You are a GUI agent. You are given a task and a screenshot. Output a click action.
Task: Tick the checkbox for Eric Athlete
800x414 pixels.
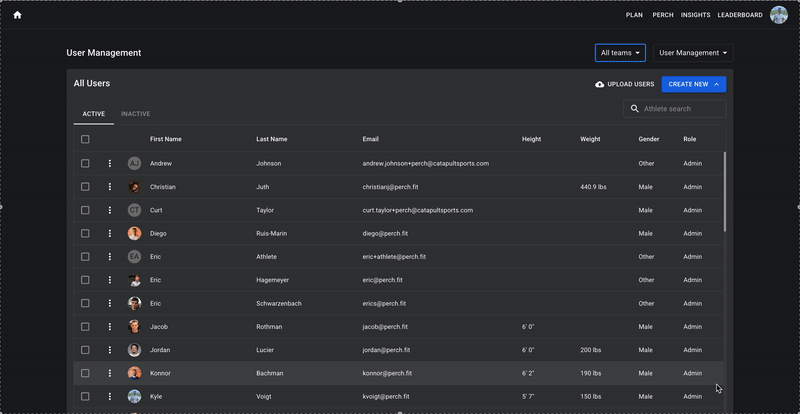click(85, 257)
